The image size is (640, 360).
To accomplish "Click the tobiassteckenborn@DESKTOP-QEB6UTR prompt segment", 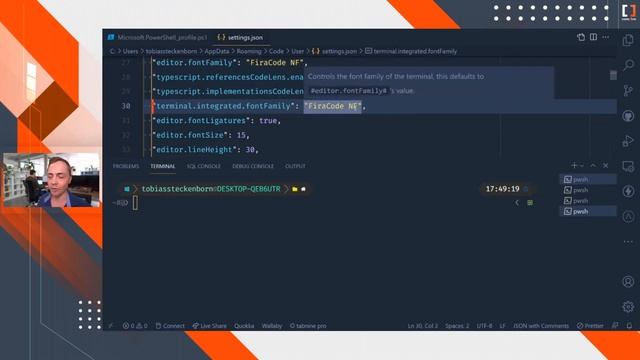I will point(211,189).
